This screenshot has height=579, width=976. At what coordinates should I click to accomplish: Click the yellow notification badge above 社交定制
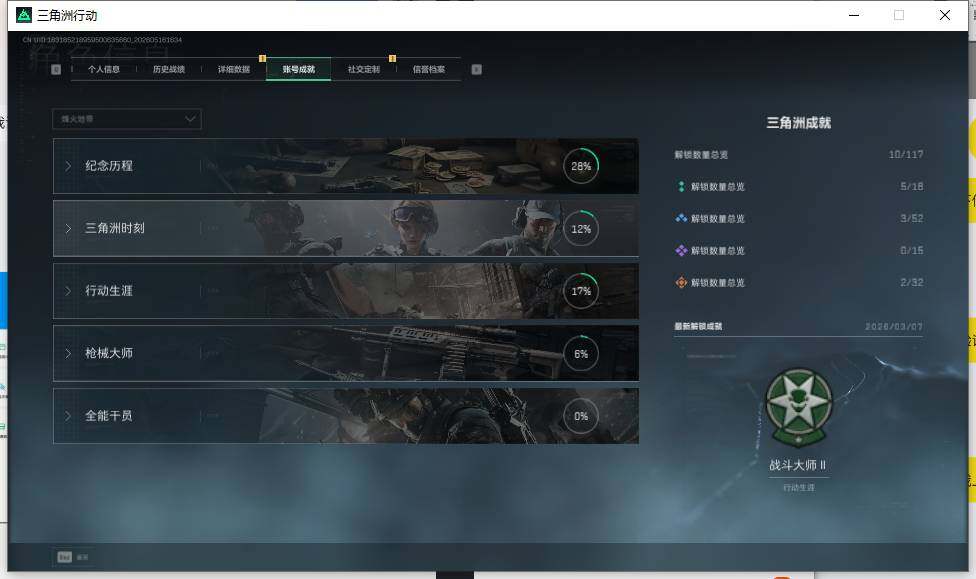392,59
